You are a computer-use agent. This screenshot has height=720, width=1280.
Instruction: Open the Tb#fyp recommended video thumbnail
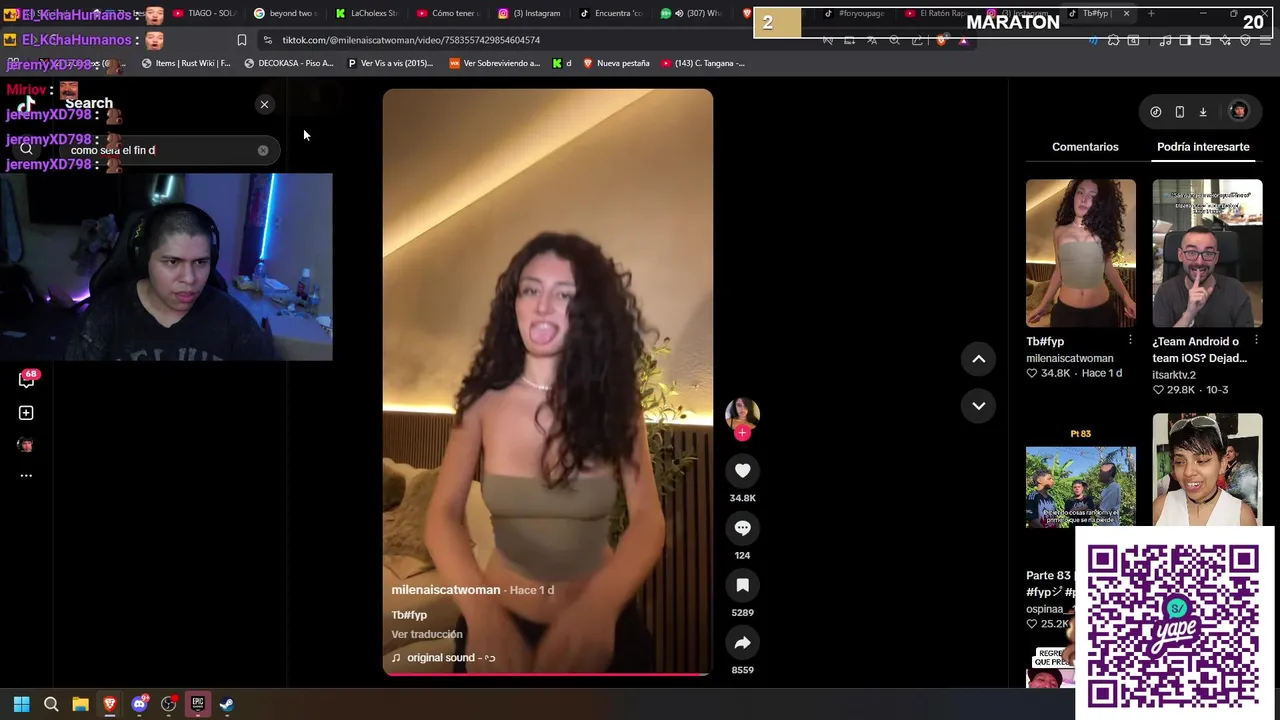point(1080,253)
